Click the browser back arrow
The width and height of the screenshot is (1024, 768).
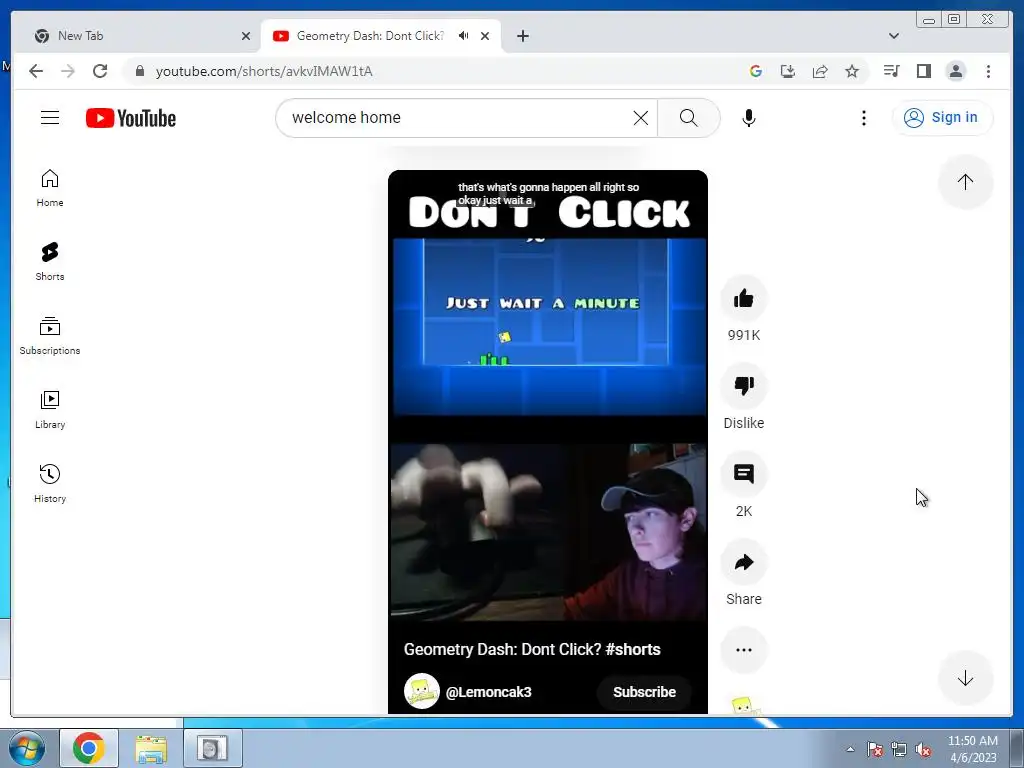(x=36, y=71)
